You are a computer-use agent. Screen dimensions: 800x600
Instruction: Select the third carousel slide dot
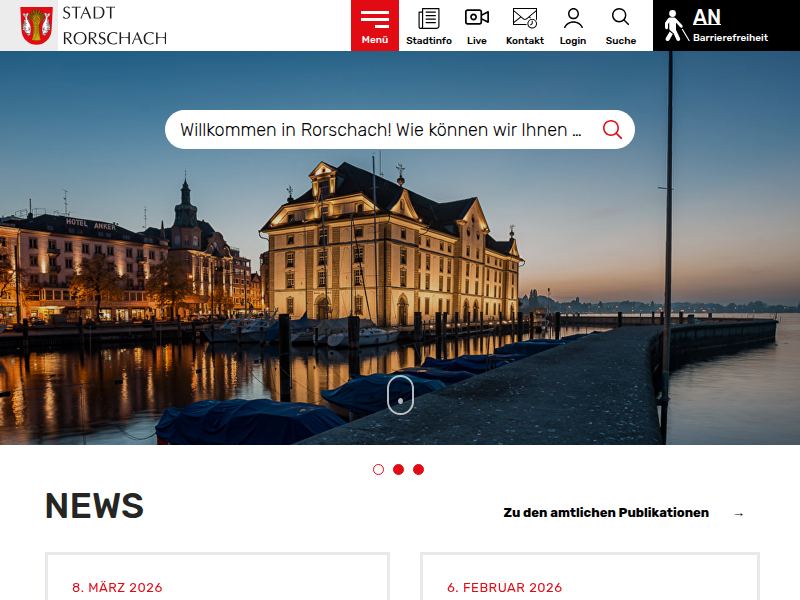[418, 469]
